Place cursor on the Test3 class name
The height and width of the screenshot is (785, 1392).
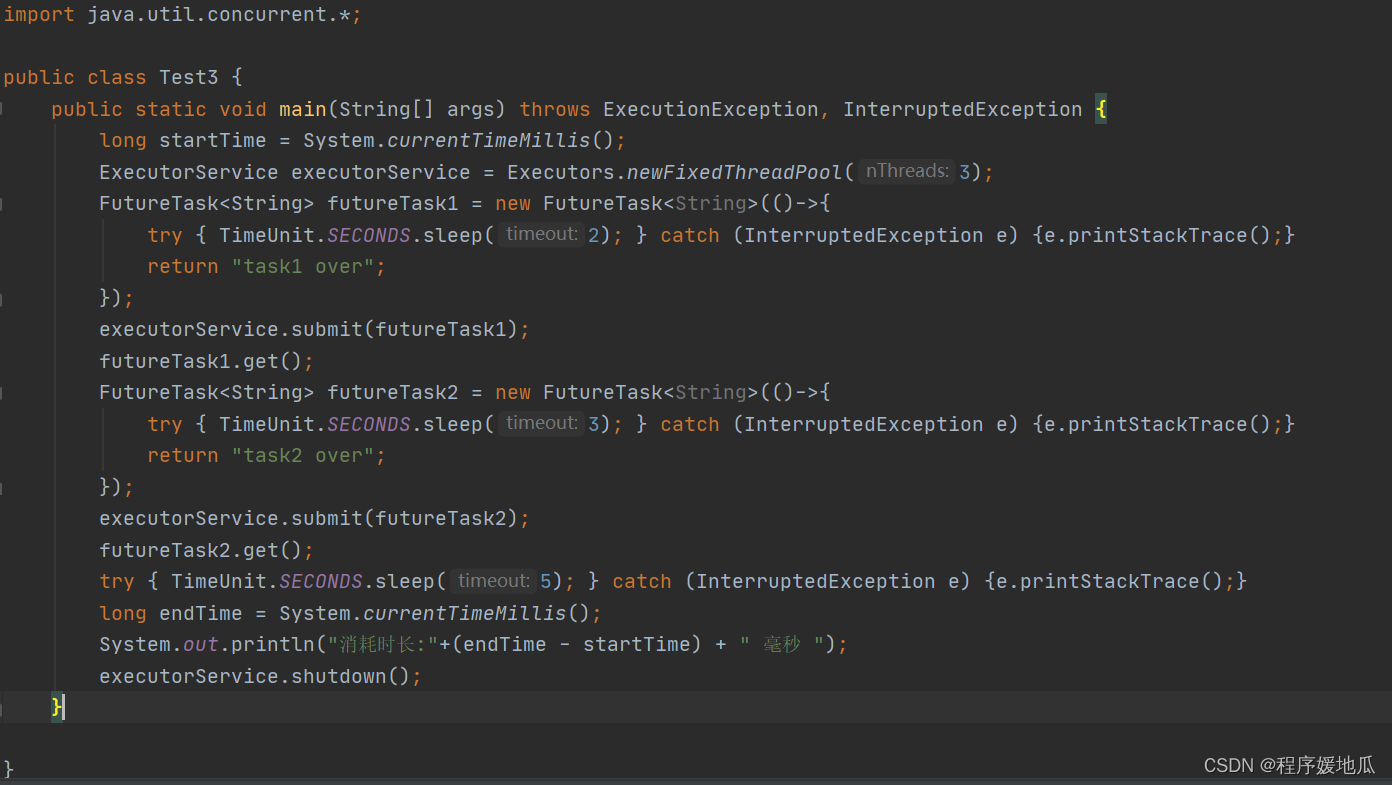(188, 77)
